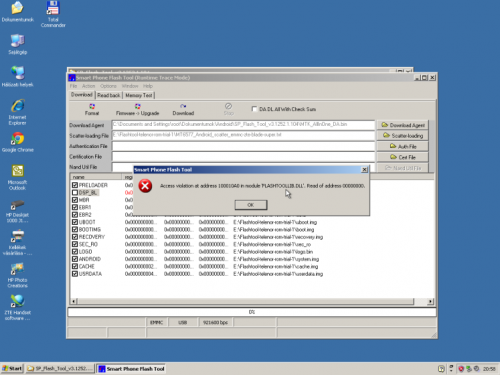The width and height of the screenshot is (500, 375).
Task: Click the Scatter-loading File path field
Action: (x=243, y=135)
